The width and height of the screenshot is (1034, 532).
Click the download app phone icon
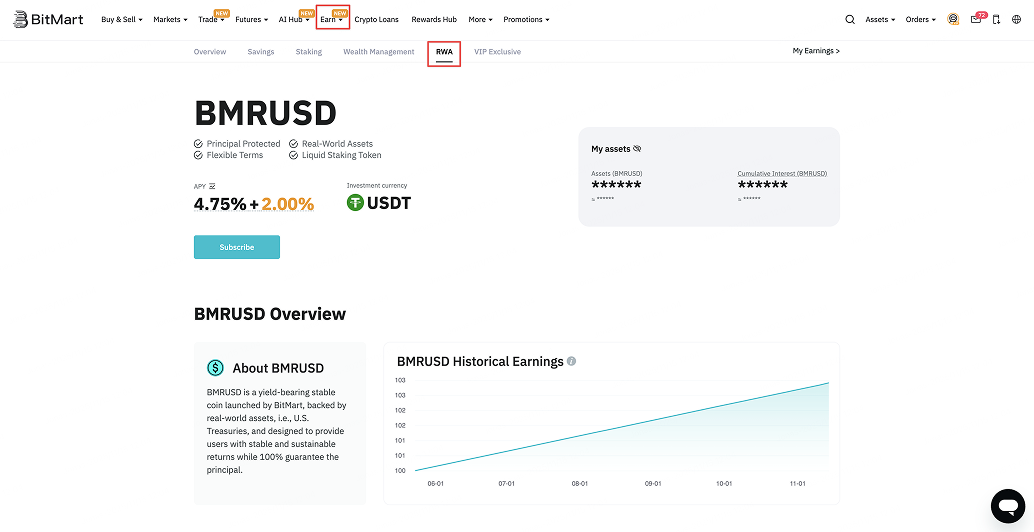click(996, 20)
